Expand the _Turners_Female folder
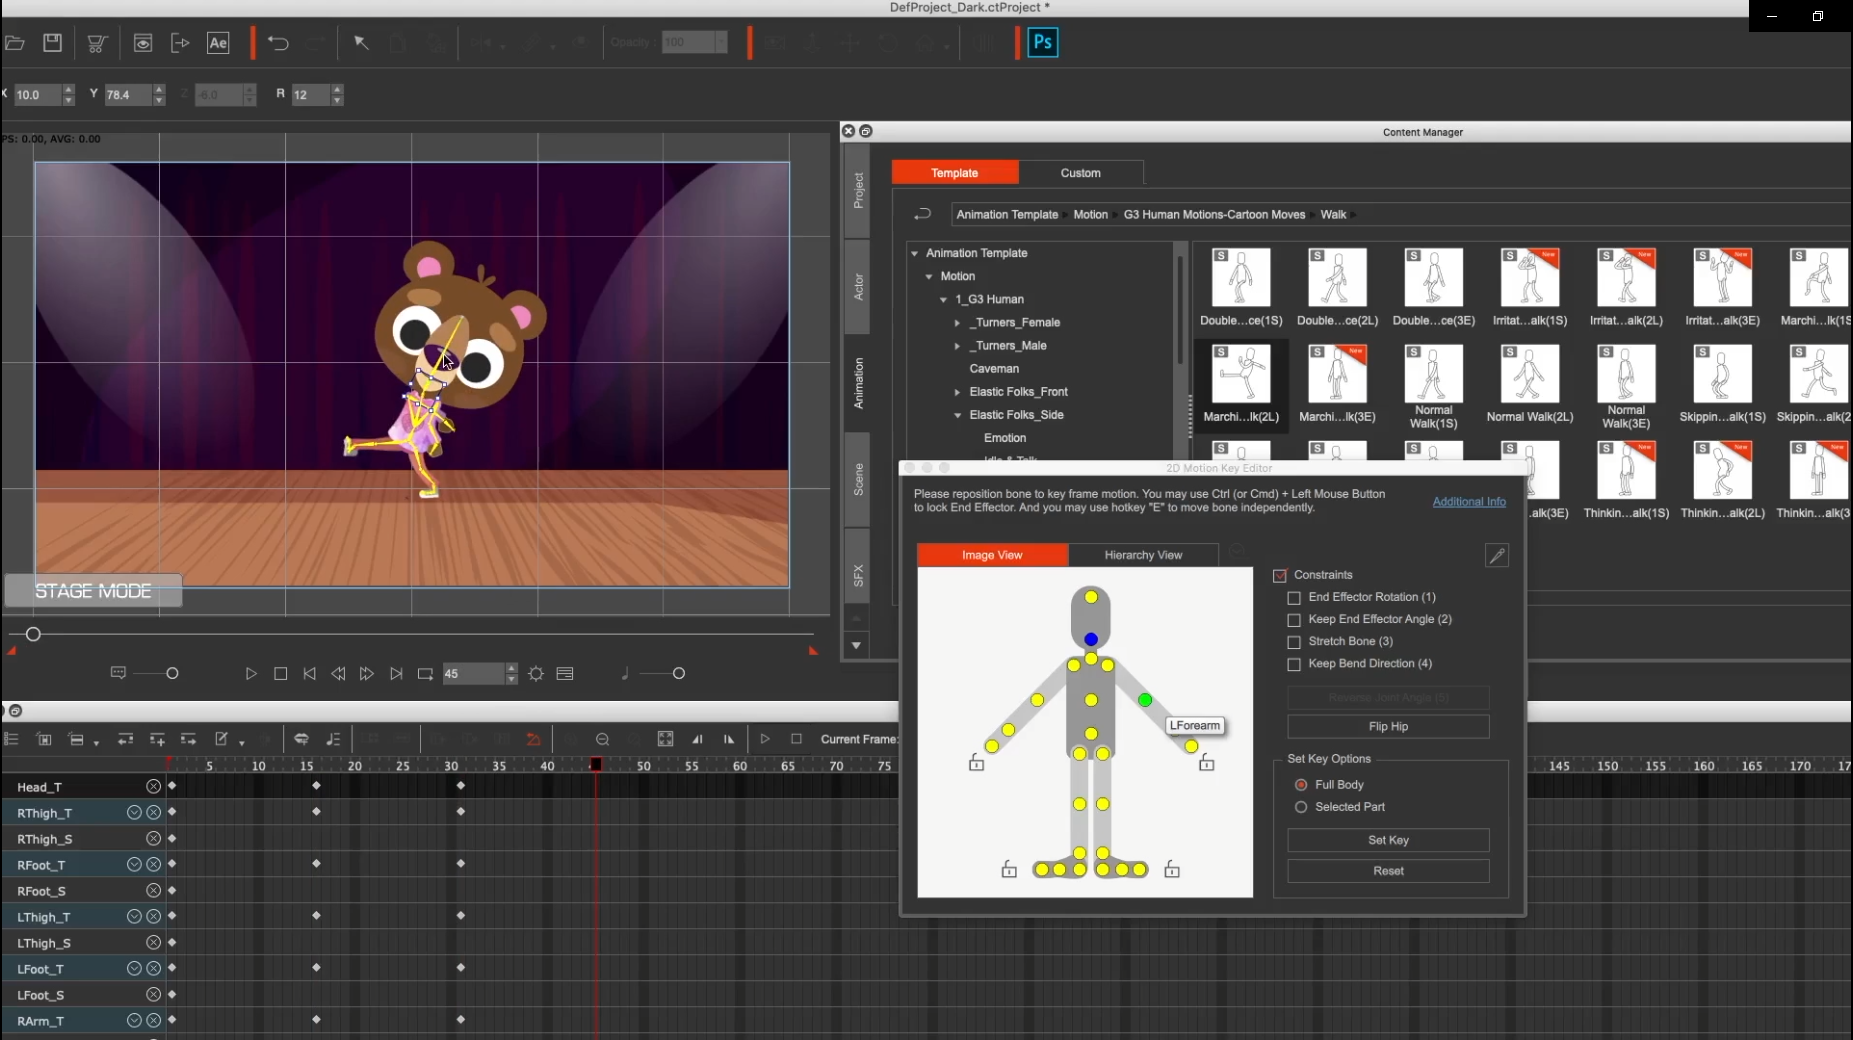 click(x=957, y=323)
